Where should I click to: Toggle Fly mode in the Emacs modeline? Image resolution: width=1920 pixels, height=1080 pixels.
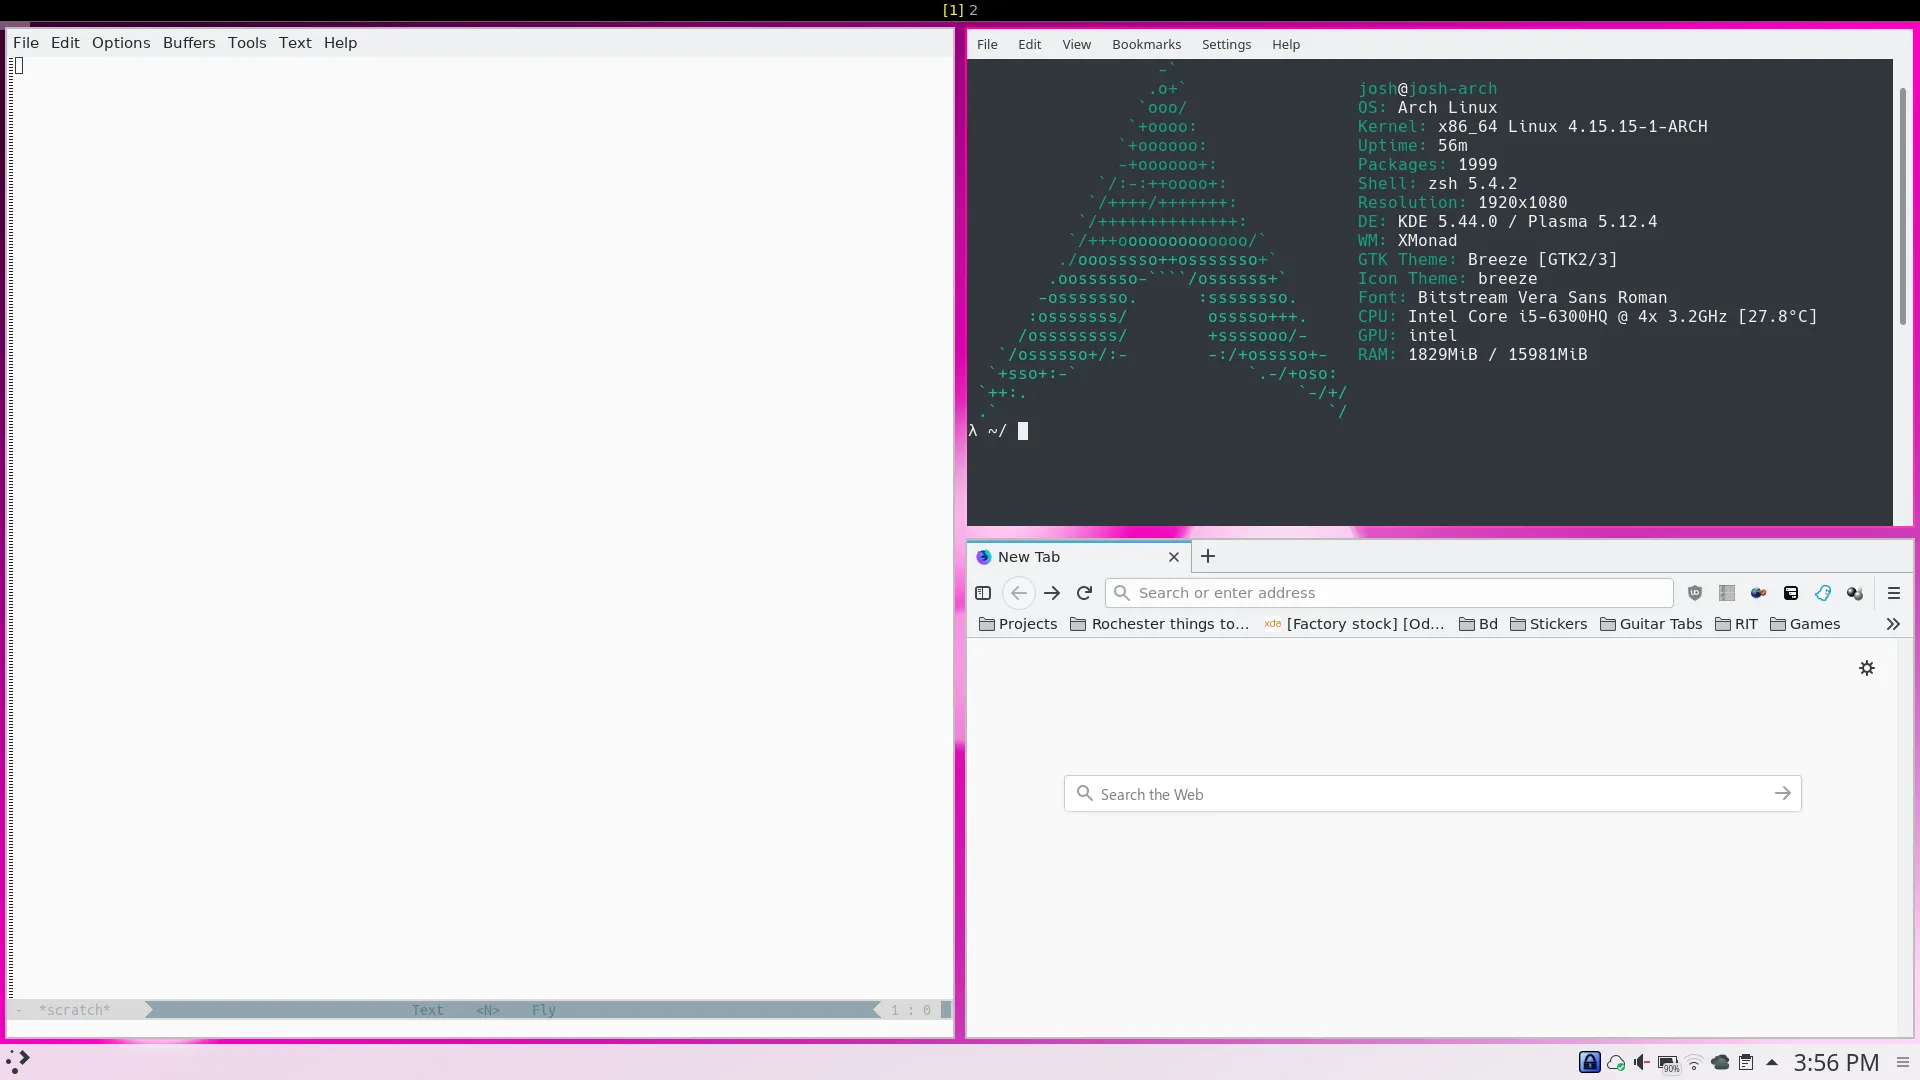pyautogui.click(x=543, y=1010)
